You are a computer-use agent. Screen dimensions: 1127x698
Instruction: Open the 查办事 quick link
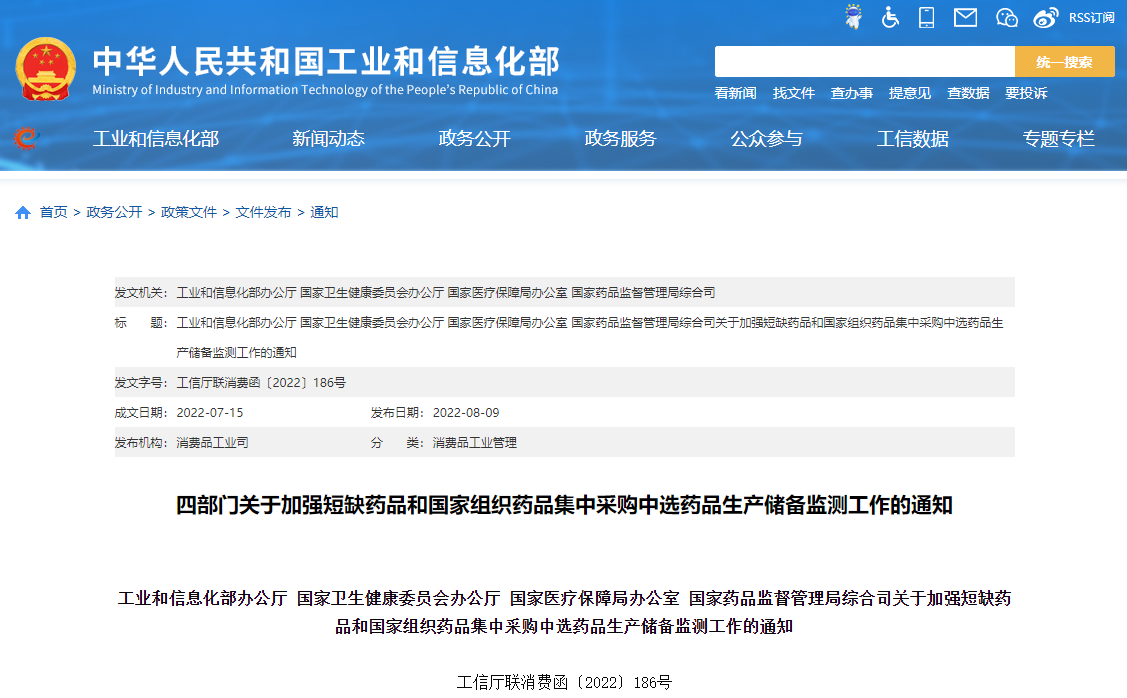(852, 93)
